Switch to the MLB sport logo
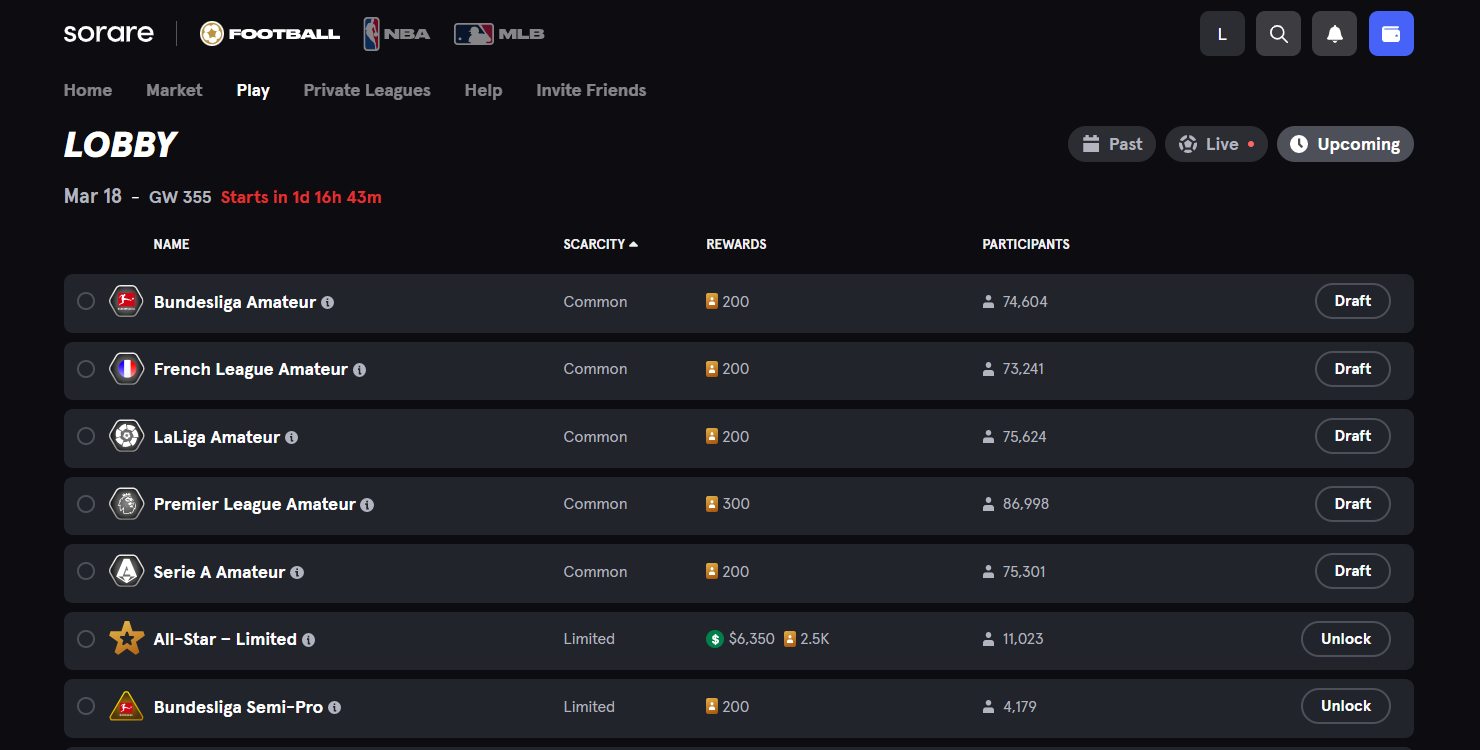The height and width of the screenshot is (750, 1480). point(499,34)
